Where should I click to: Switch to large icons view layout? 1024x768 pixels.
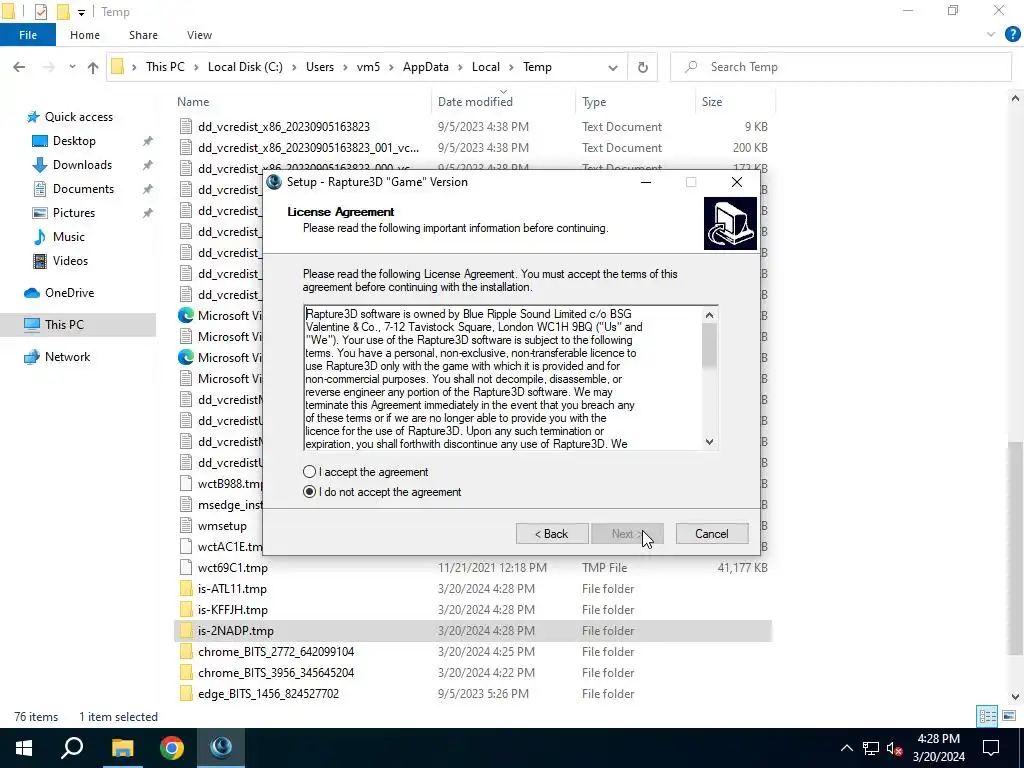tap(1008, 716)
